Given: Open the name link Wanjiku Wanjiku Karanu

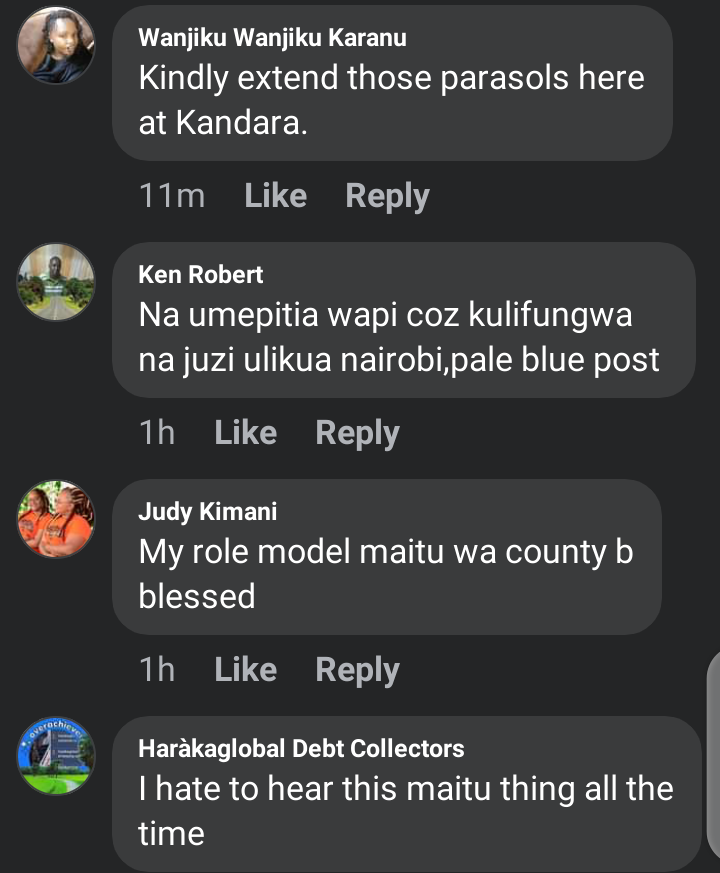Looking at the screenshot, I should tap(272, 38).
